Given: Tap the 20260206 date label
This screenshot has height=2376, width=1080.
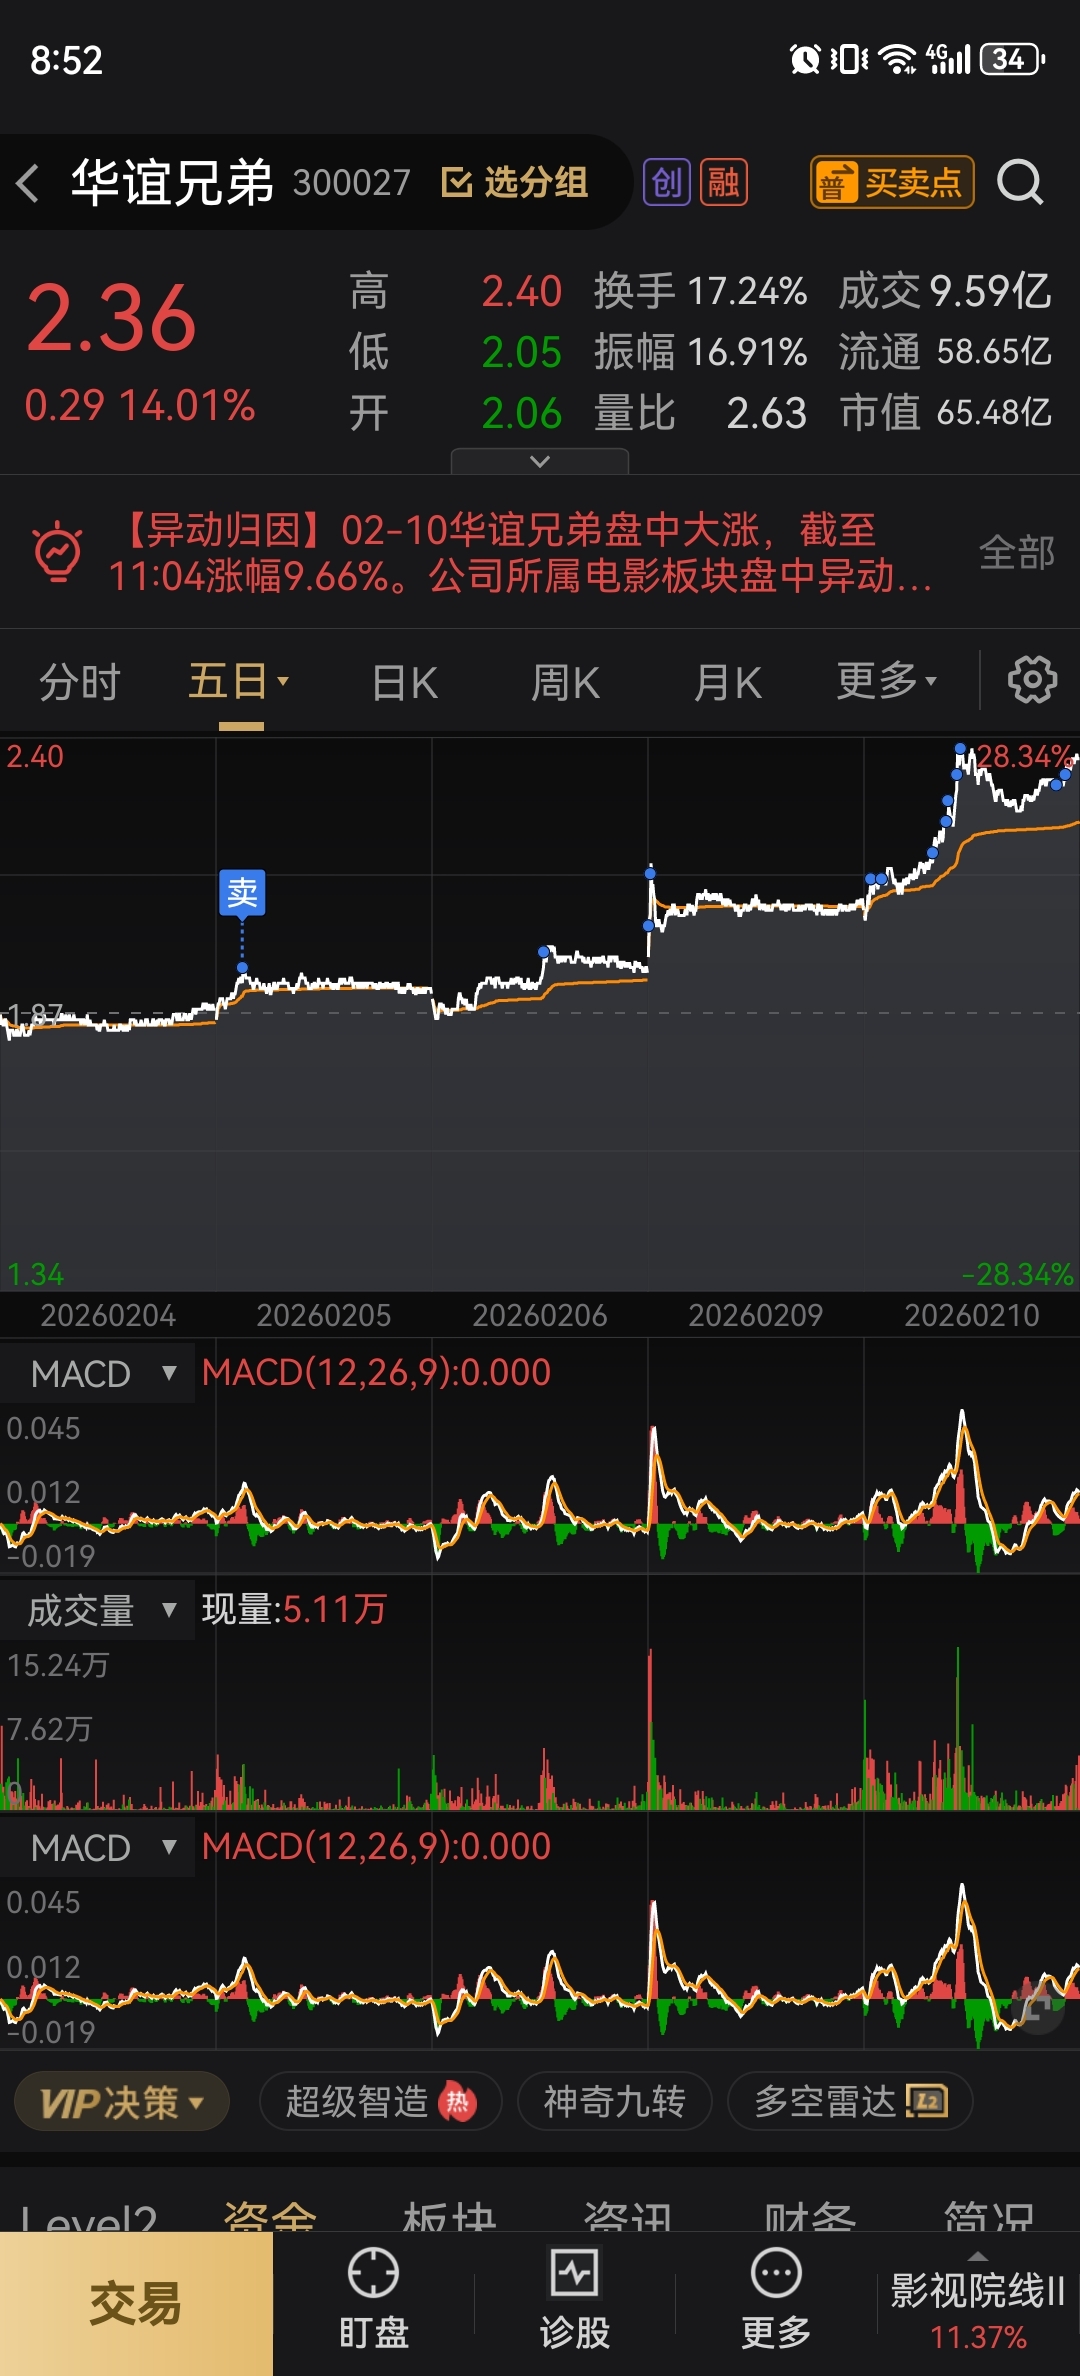Looking at the screenshot, I should (540, 1315).
